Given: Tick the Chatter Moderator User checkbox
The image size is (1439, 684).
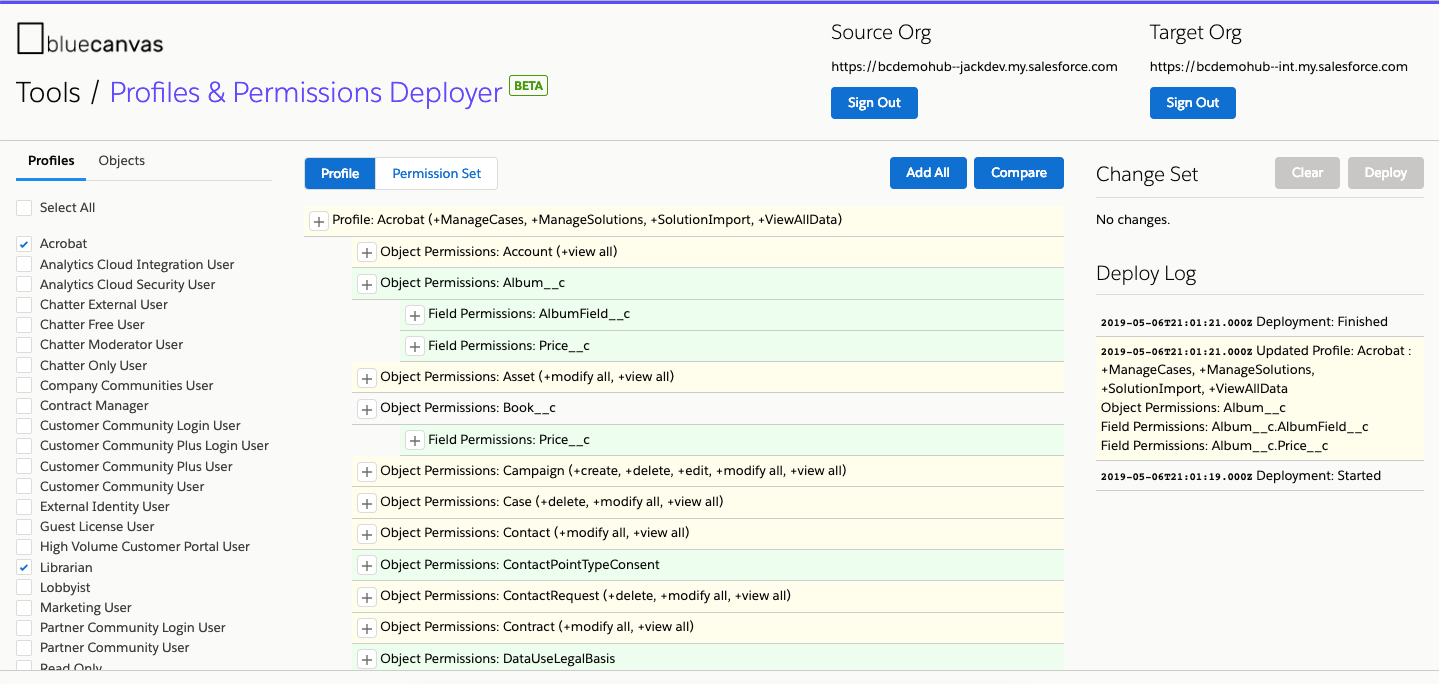Looking at the screenshot, I should pos(24,344).
